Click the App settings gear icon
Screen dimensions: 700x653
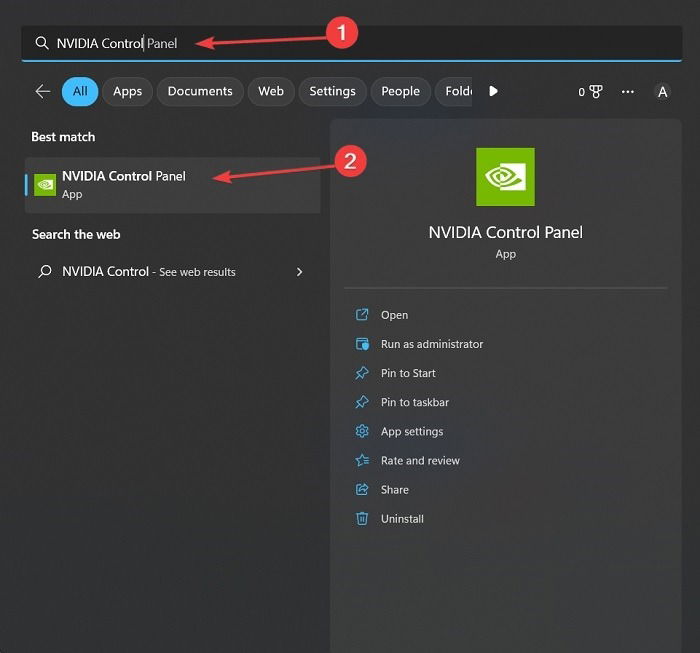pyautogui.click(x=362, y=431)
